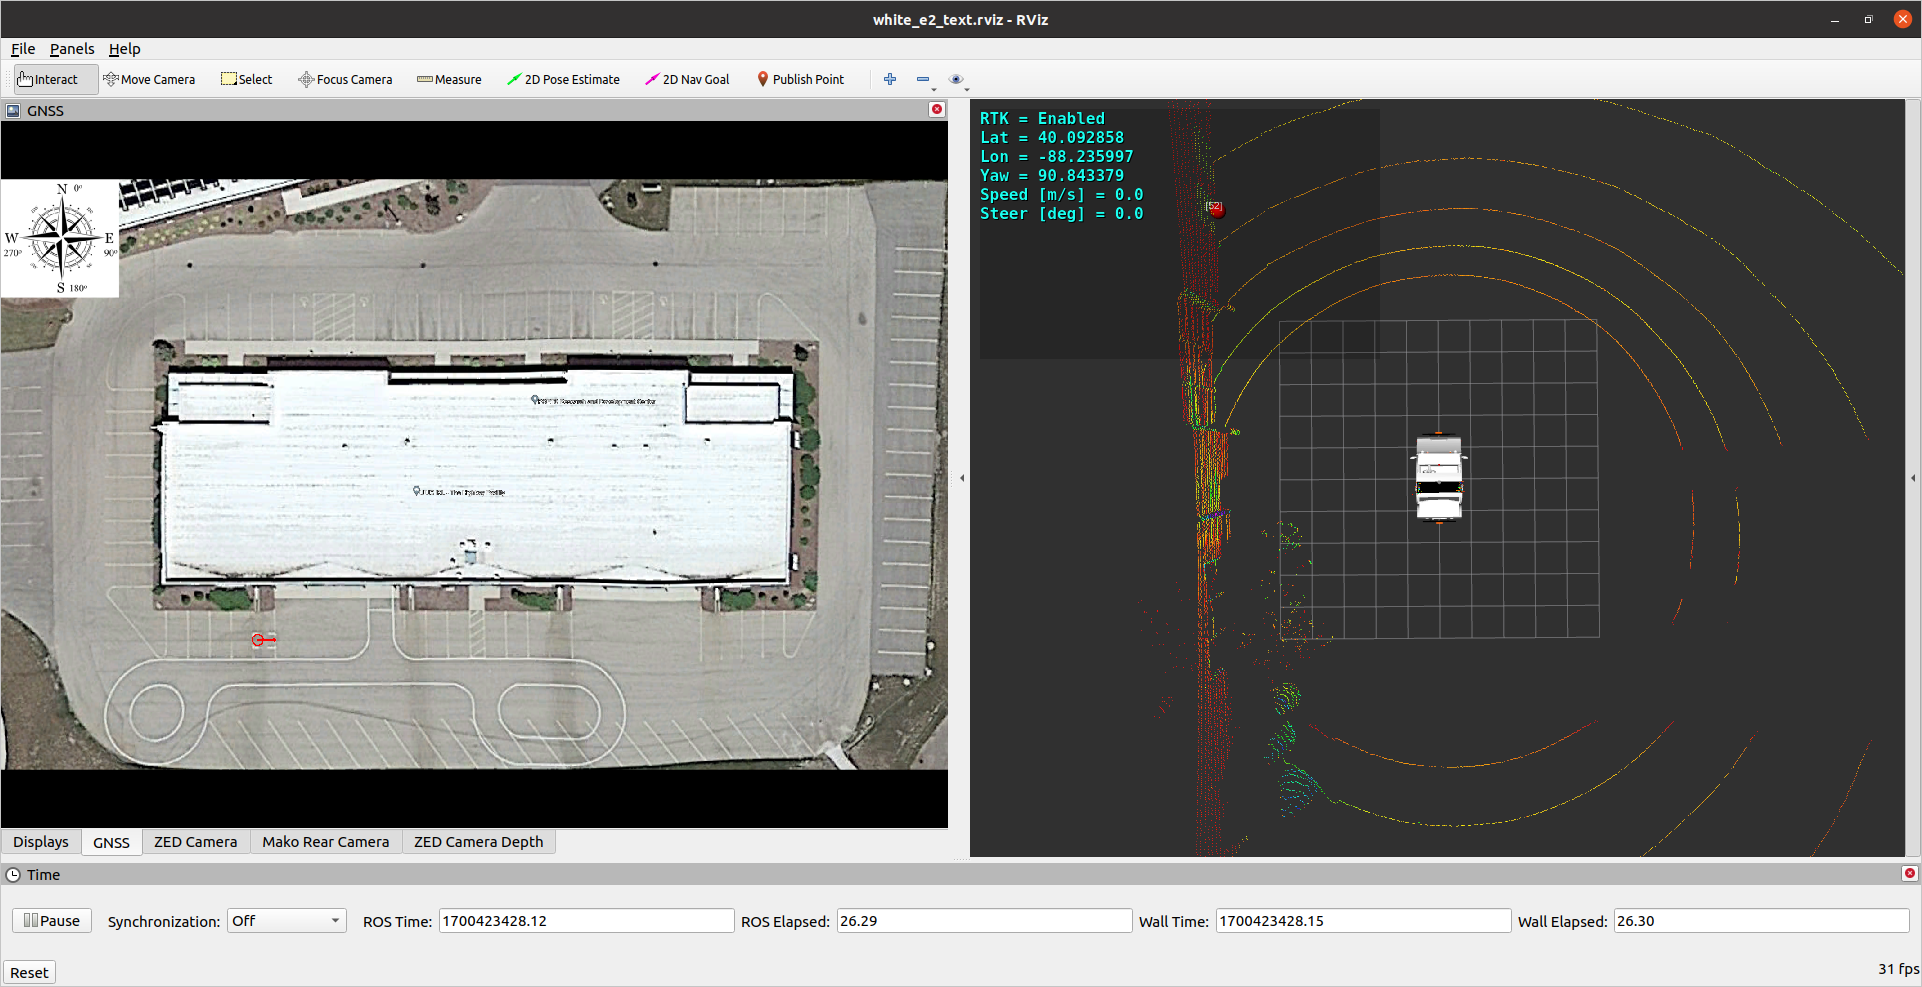Expand the Synchronization dropdown

(286, 921)
